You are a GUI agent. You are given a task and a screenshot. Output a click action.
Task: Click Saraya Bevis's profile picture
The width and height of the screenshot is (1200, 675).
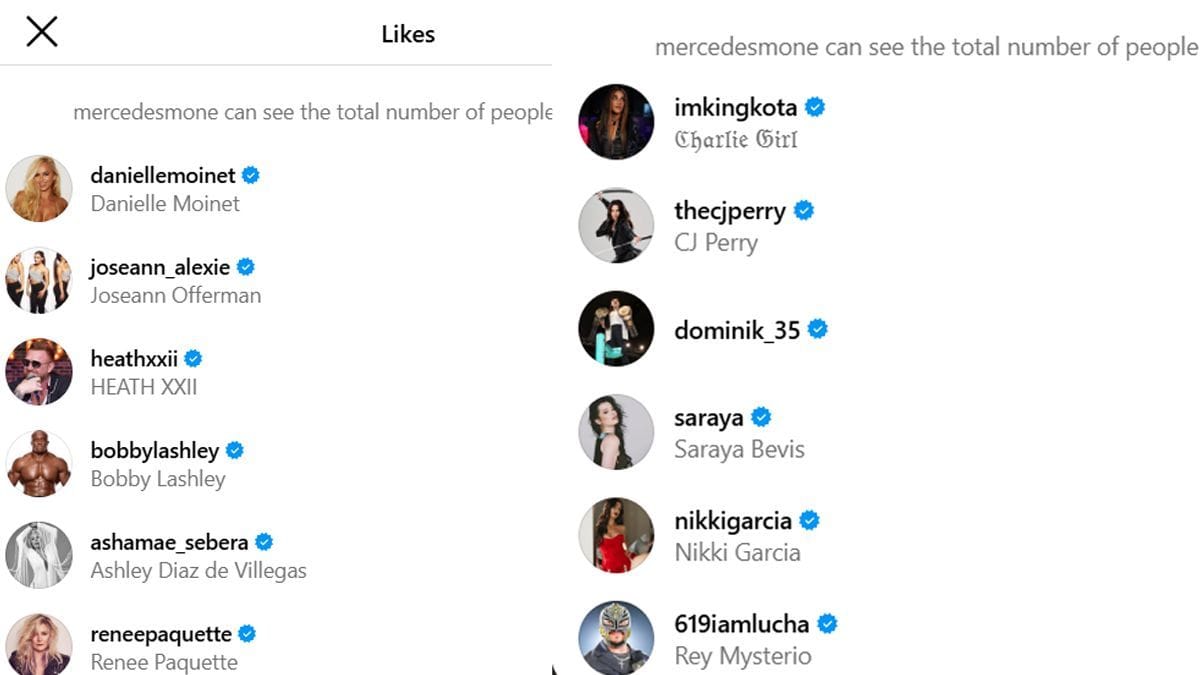(x=616, y=431)
